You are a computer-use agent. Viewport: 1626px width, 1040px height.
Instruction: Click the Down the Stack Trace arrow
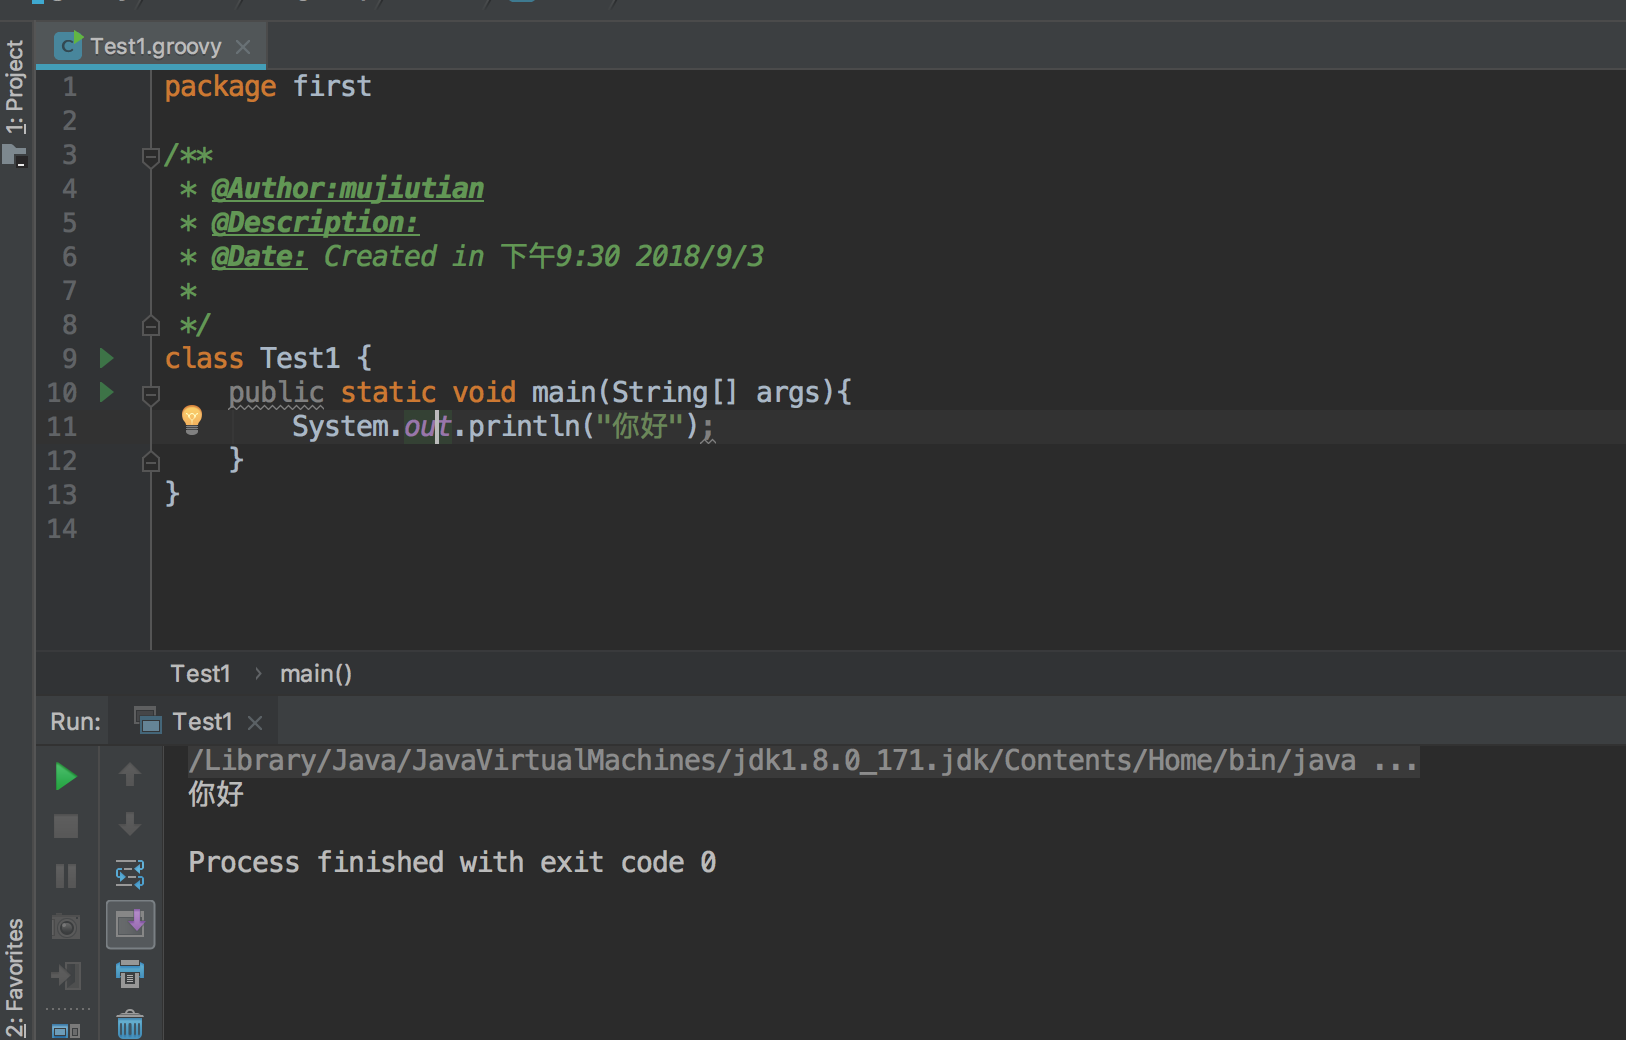click(130, 825)
